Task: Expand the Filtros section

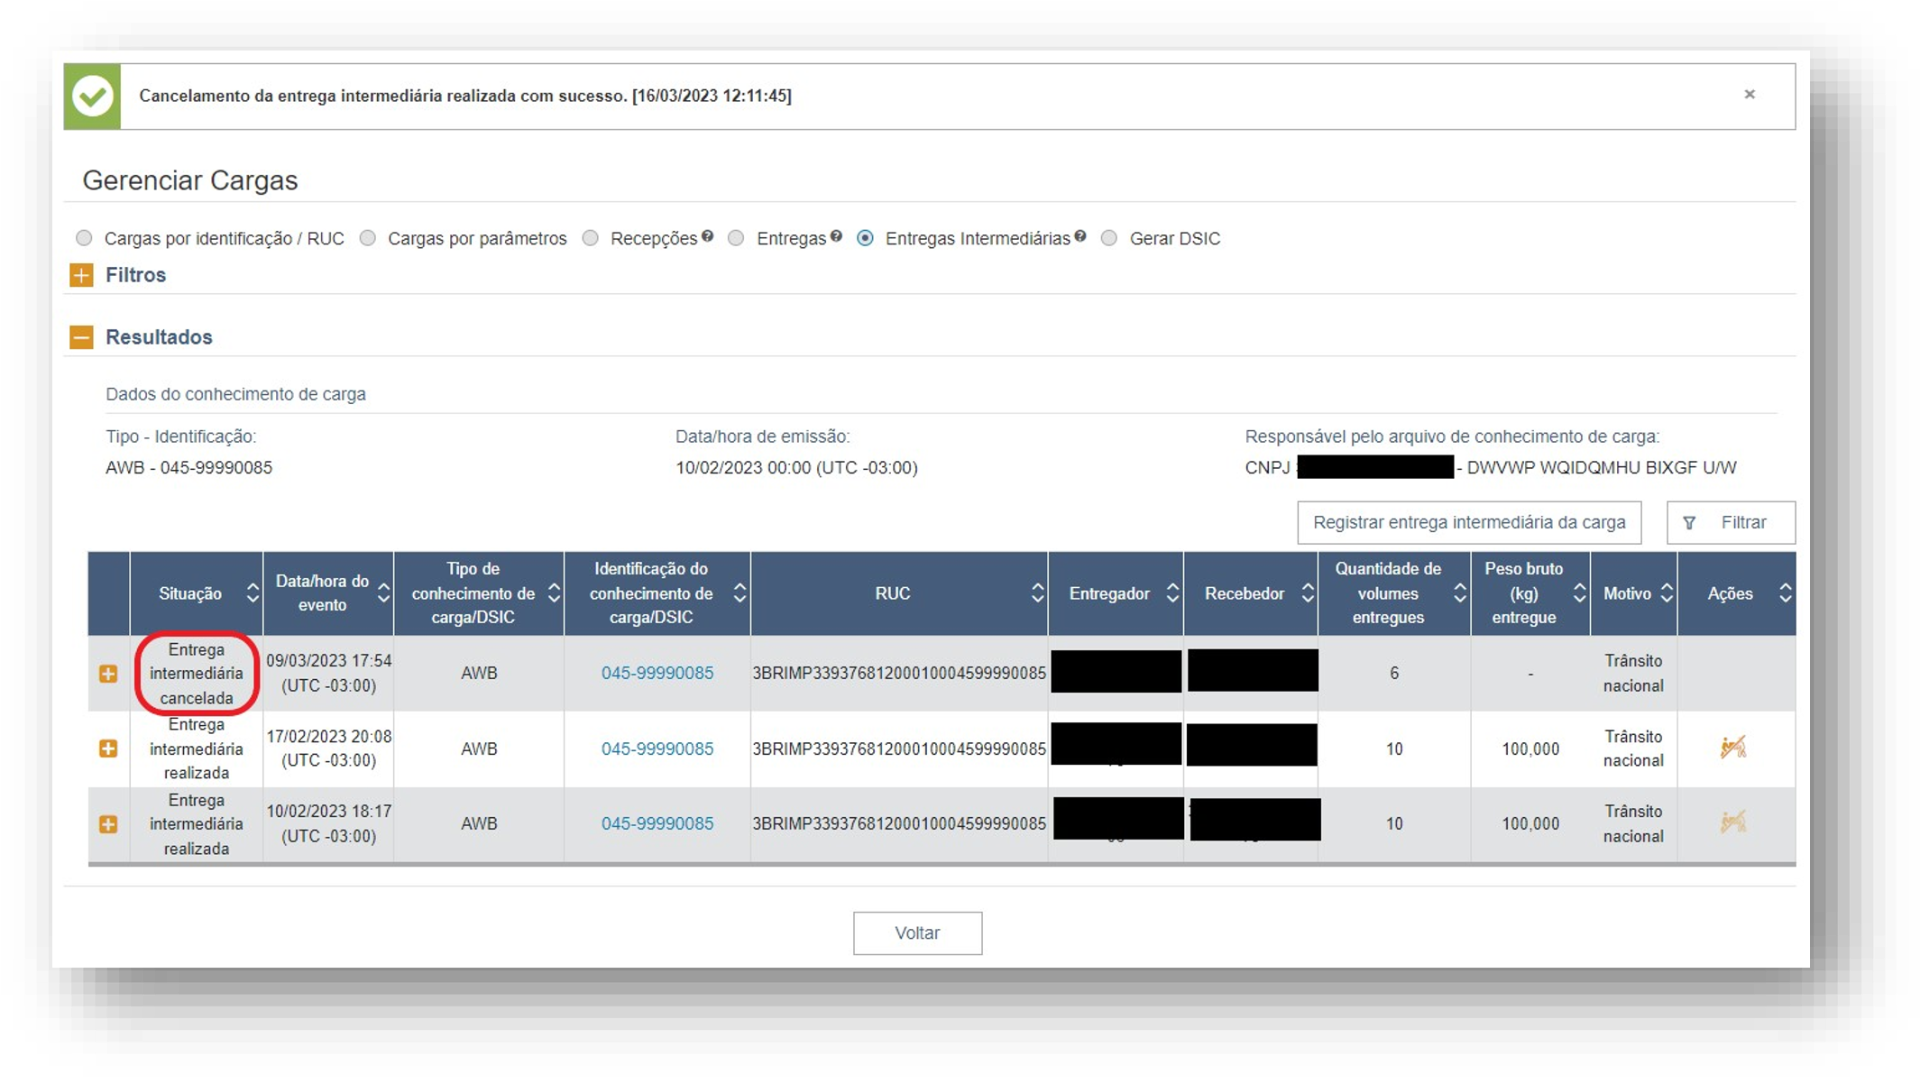Action: tap(81, 275)
